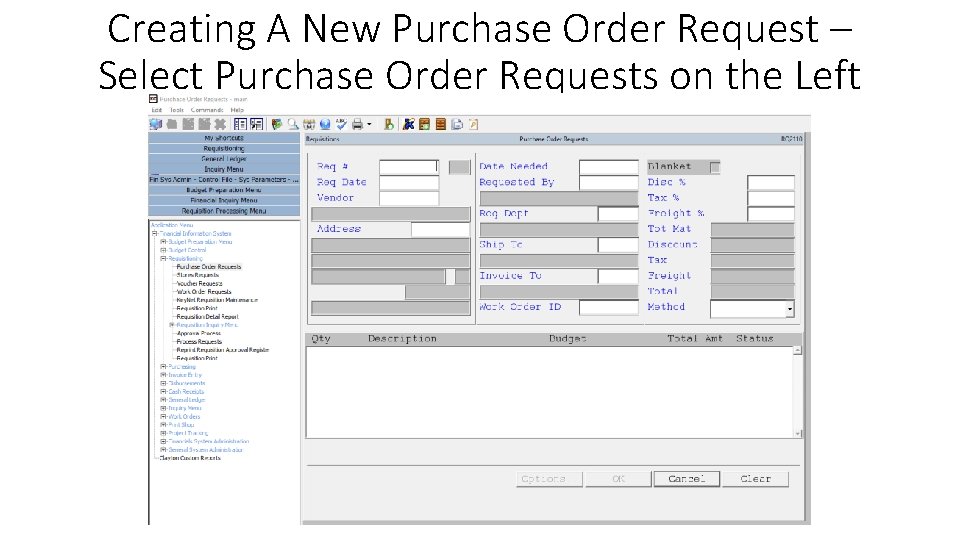
Task: Select Approve Process in the tree
Action: [x=198, y=334]
